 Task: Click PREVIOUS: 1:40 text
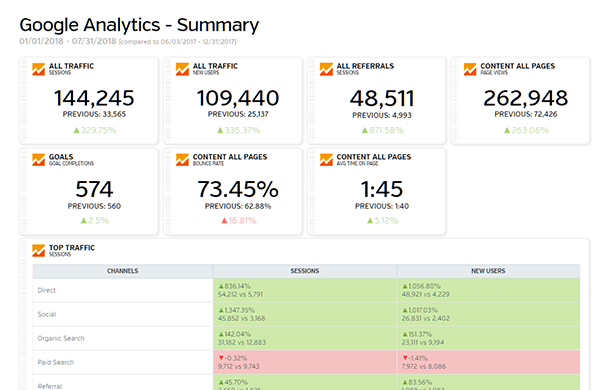coord(382,206)
